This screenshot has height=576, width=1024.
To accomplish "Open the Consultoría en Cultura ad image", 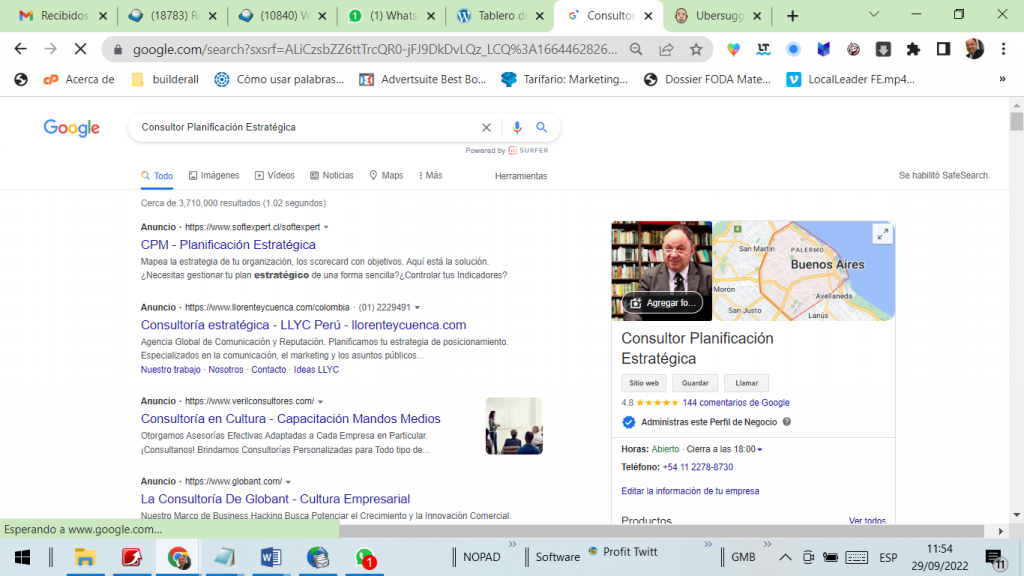I will coord(514,426).
